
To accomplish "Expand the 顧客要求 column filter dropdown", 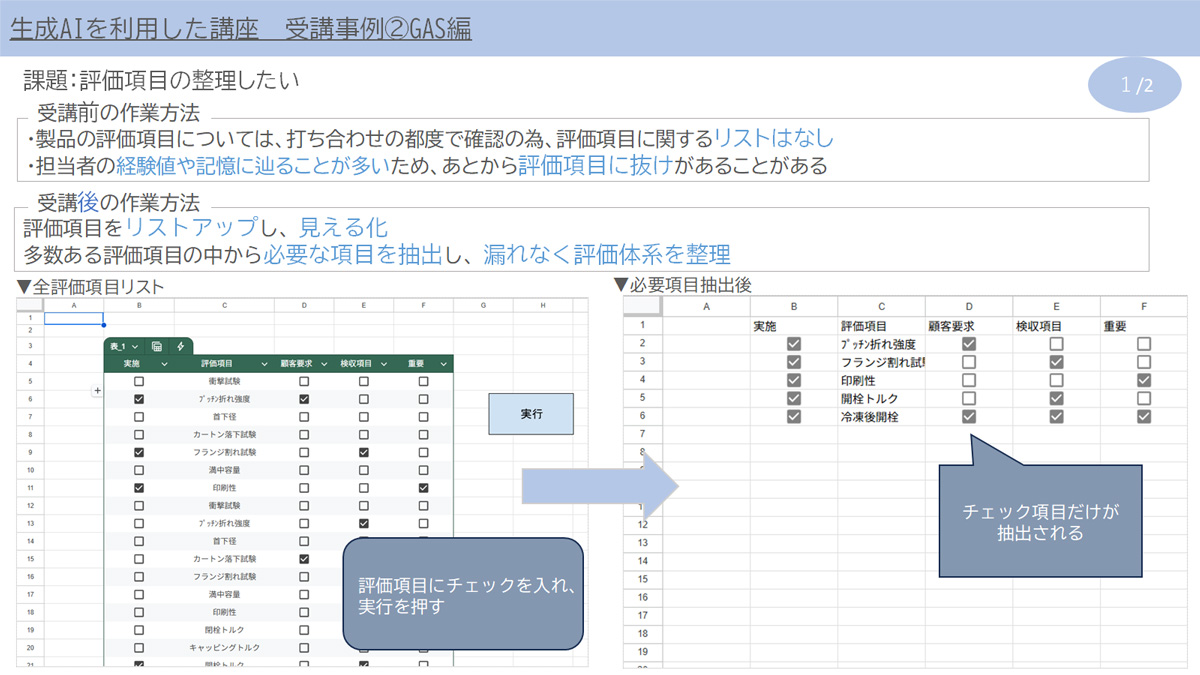I will tap(324, 364).
